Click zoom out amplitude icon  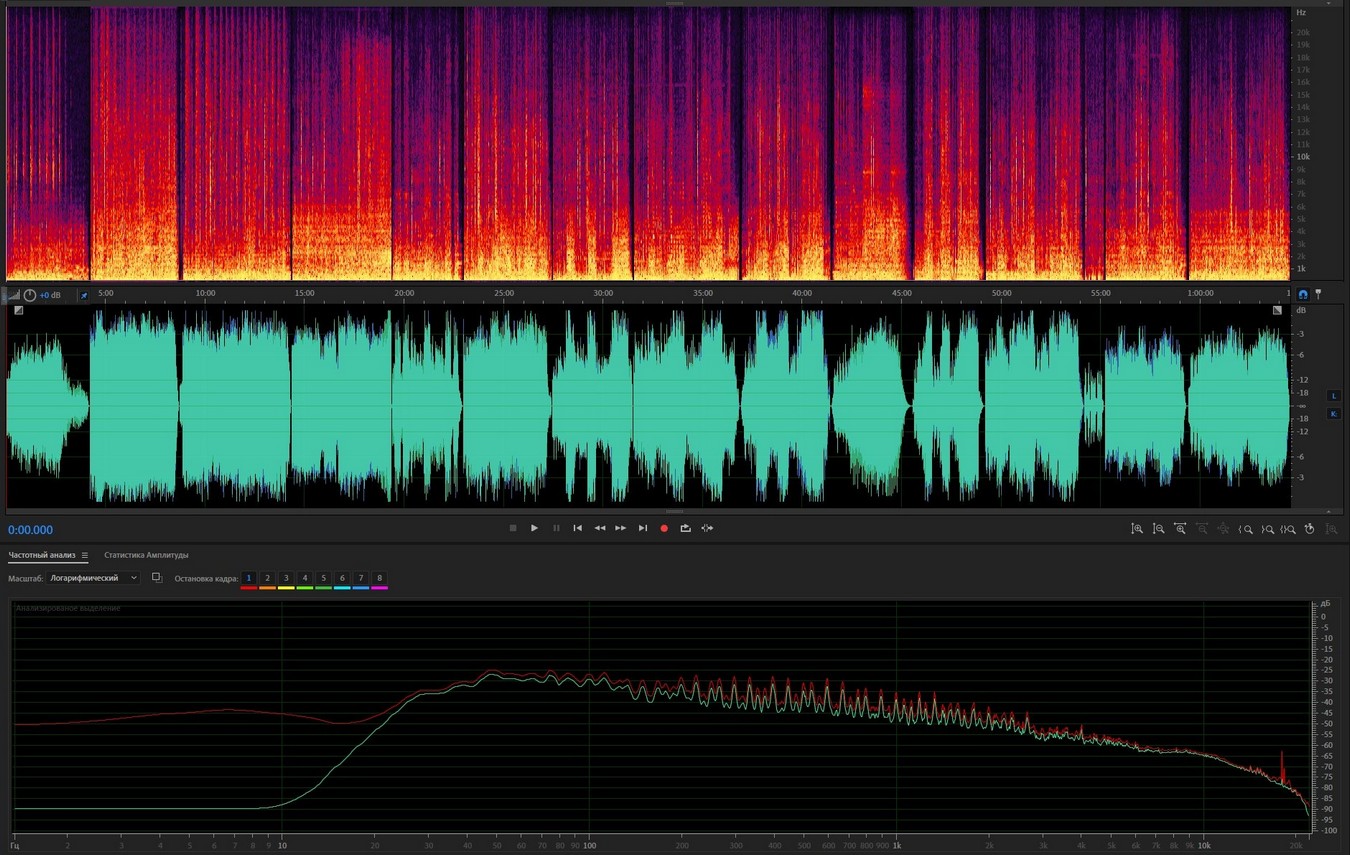point(1159,529)
